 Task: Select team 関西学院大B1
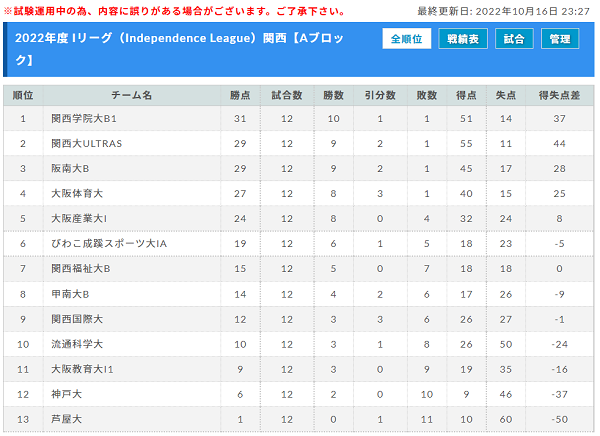(84, 119)
